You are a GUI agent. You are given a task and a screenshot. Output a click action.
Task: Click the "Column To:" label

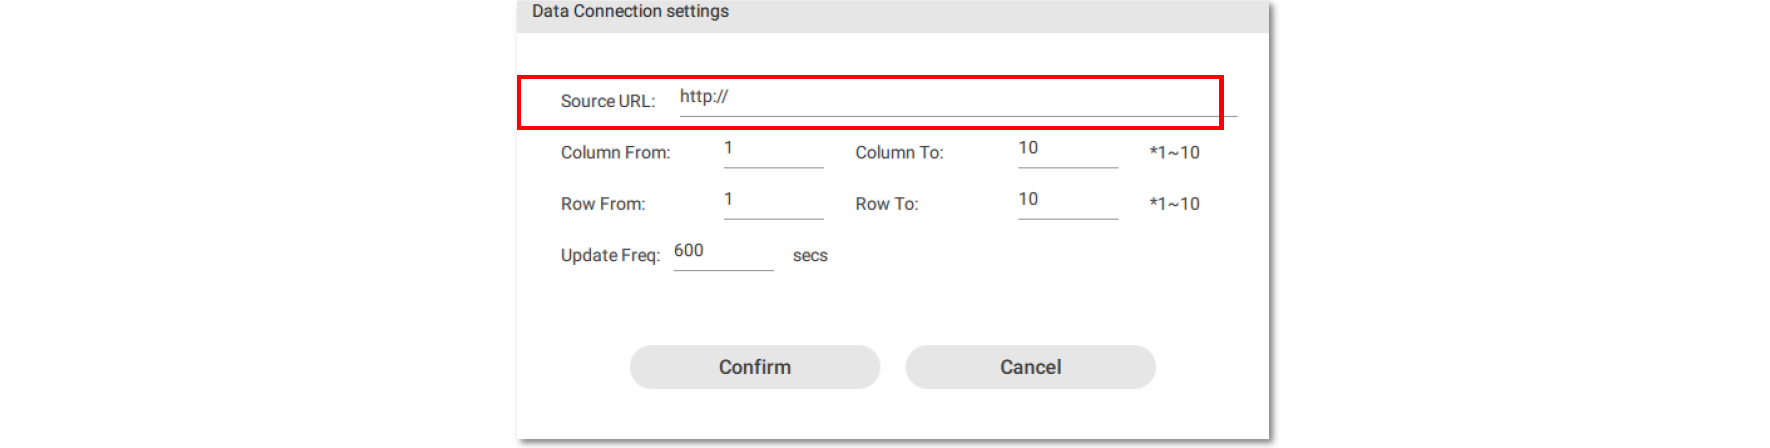[899, 153]
